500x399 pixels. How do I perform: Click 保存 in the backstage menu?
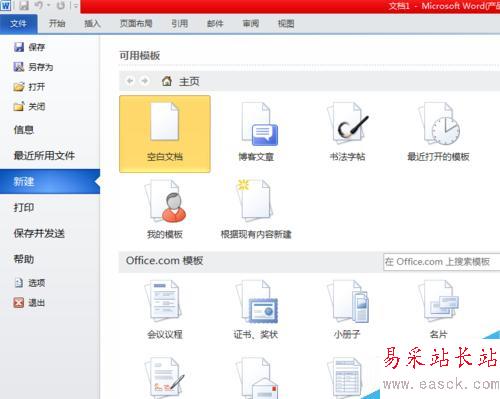coord(30,47)
